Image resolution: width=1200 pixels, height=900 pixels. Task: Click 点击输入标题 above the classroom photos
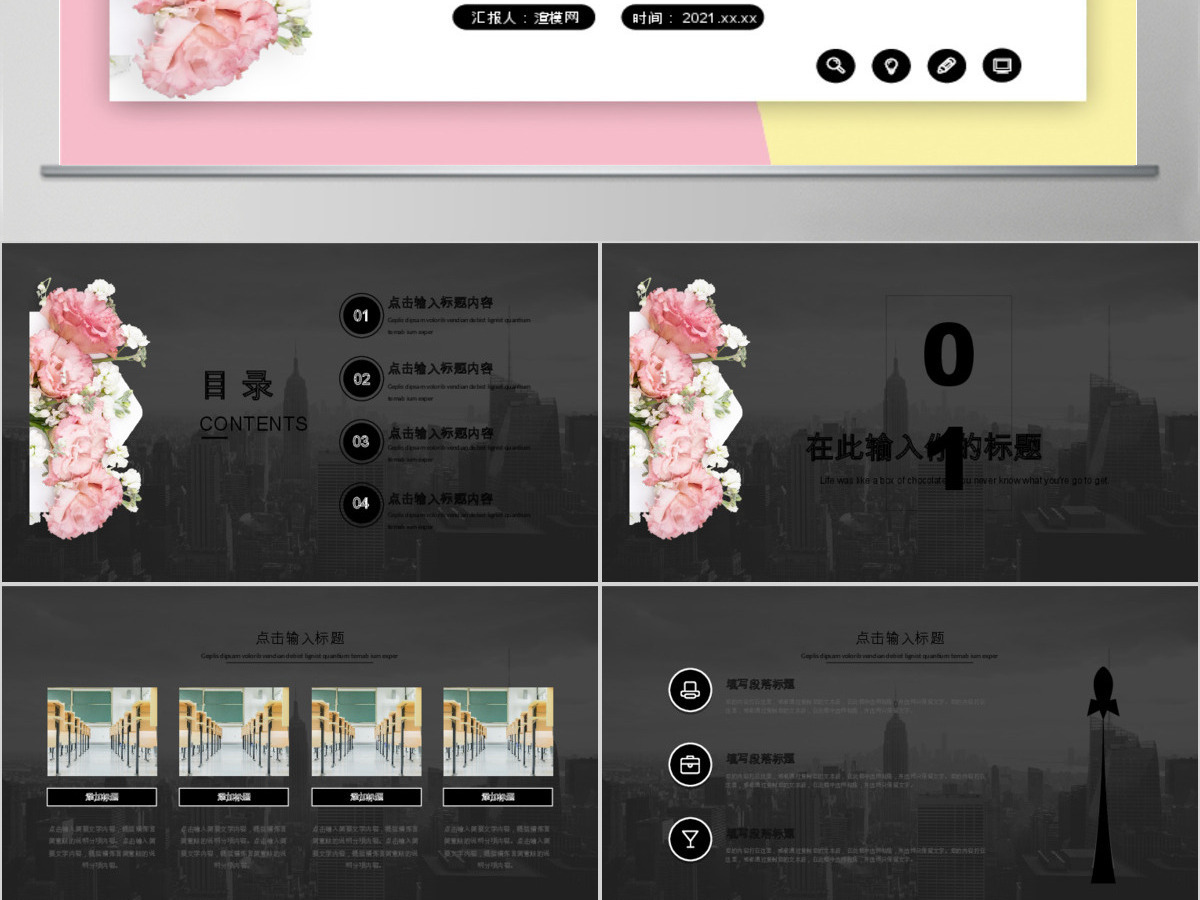(x=300, y=638)
